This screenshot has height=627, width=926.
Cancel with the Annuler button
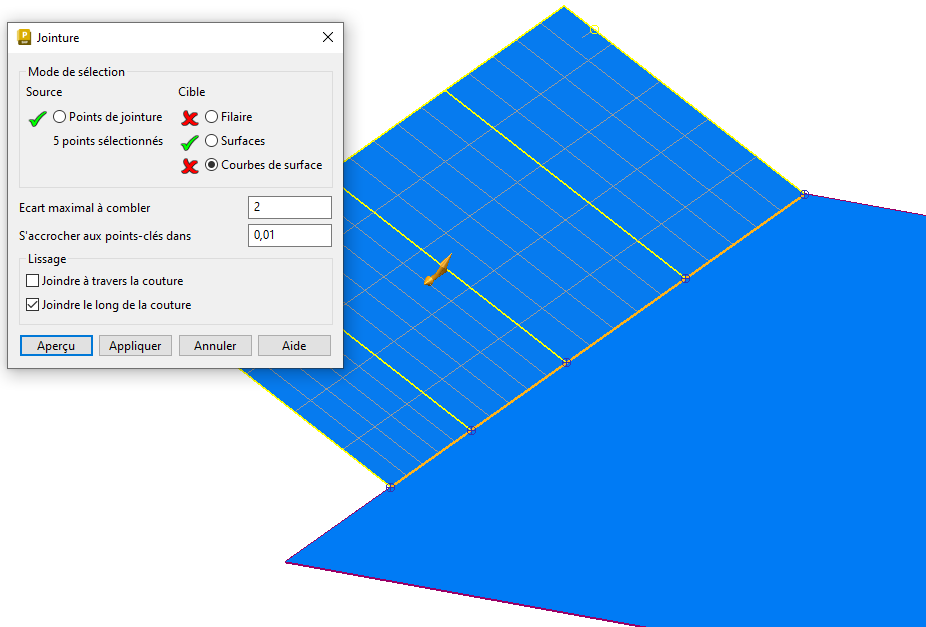[215, 346]
